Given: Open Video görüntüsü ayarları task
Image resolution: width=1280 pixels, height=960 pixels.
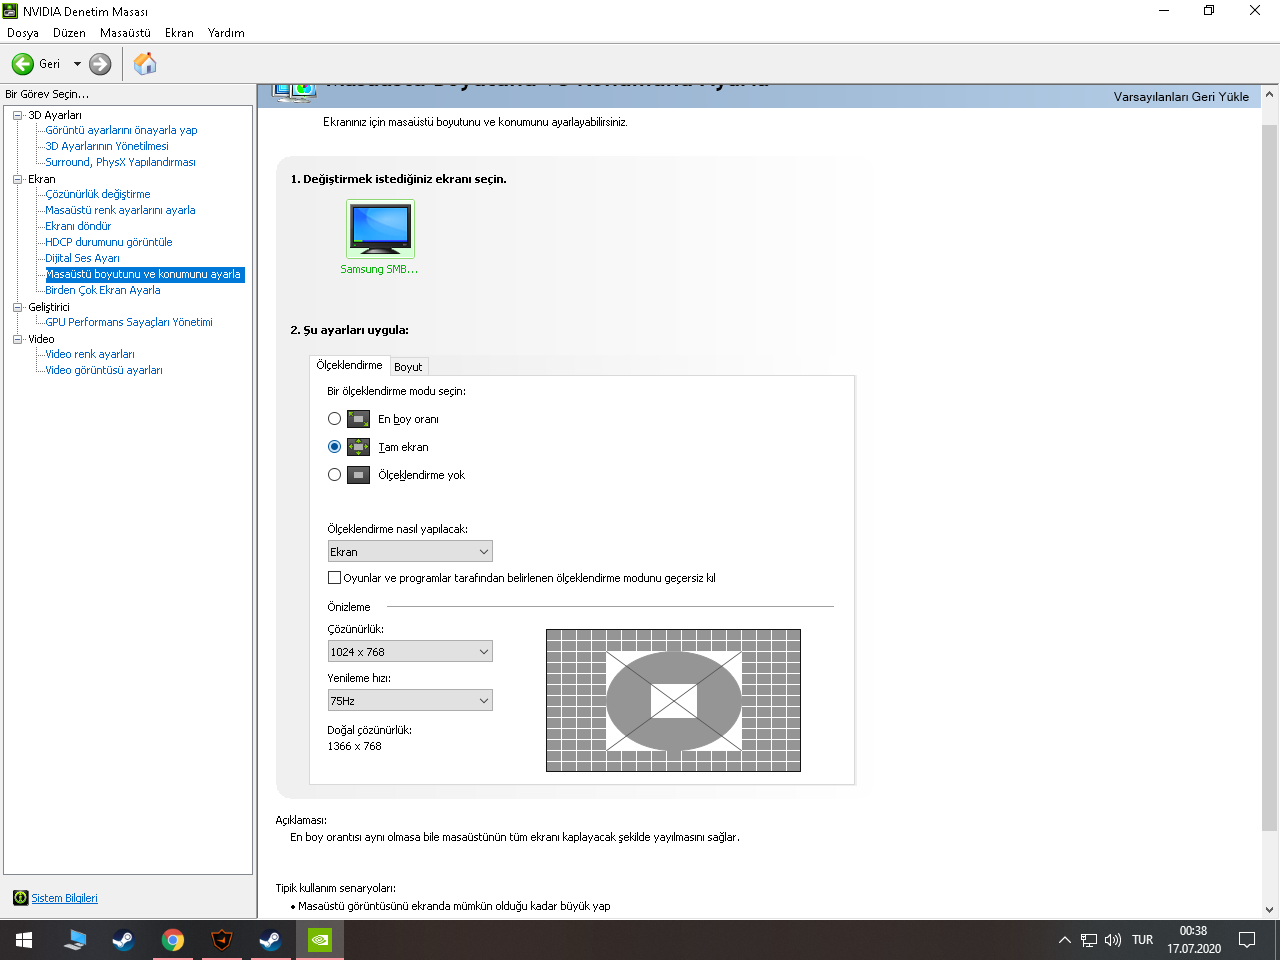Looking at the screenshot, I should [x=104, y=370].
